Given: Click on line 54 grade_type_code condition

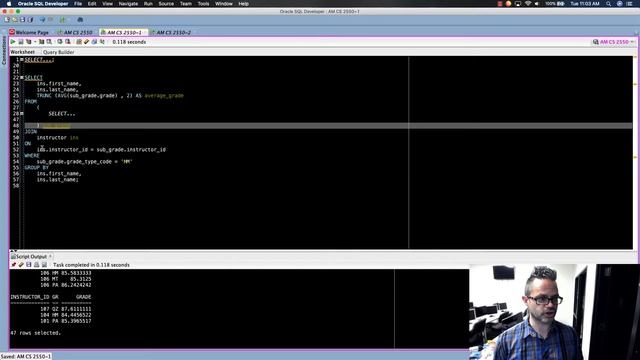Looking at the screenshot, I should click(84, 162).
